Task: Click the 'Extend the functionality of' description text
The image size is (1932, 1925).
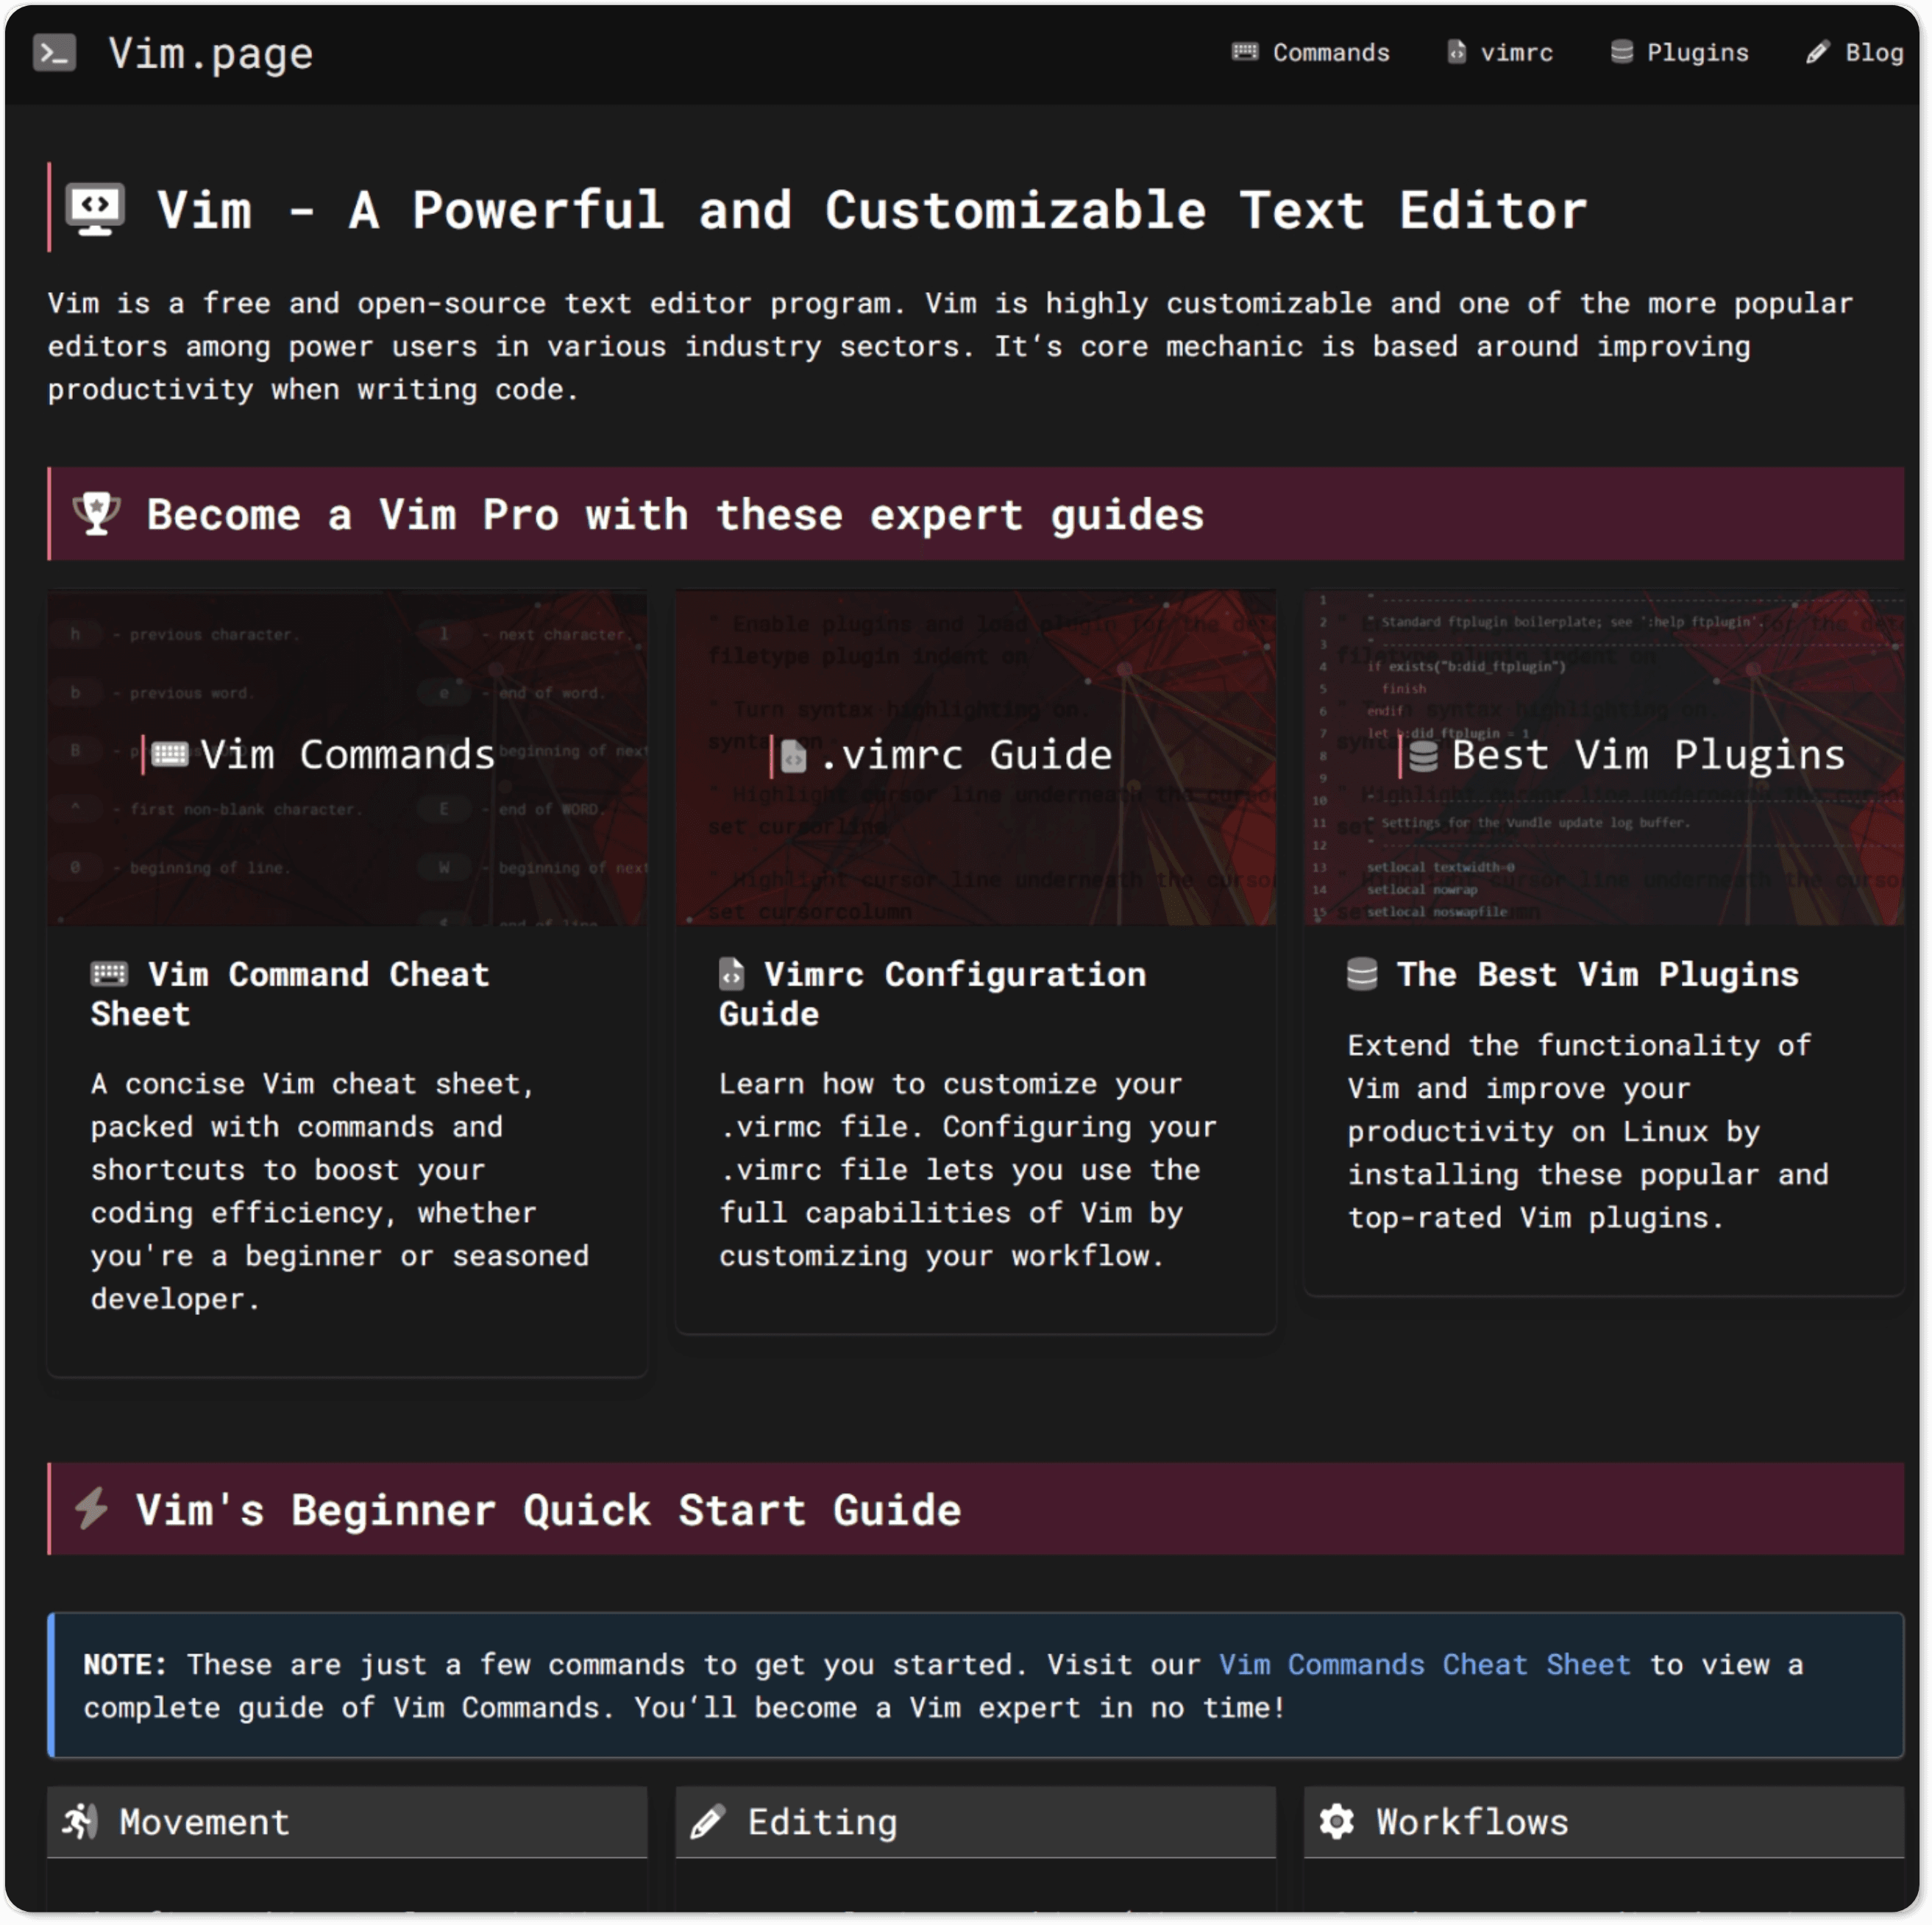Action: pyautogui.click(x=1588, y=1131)
